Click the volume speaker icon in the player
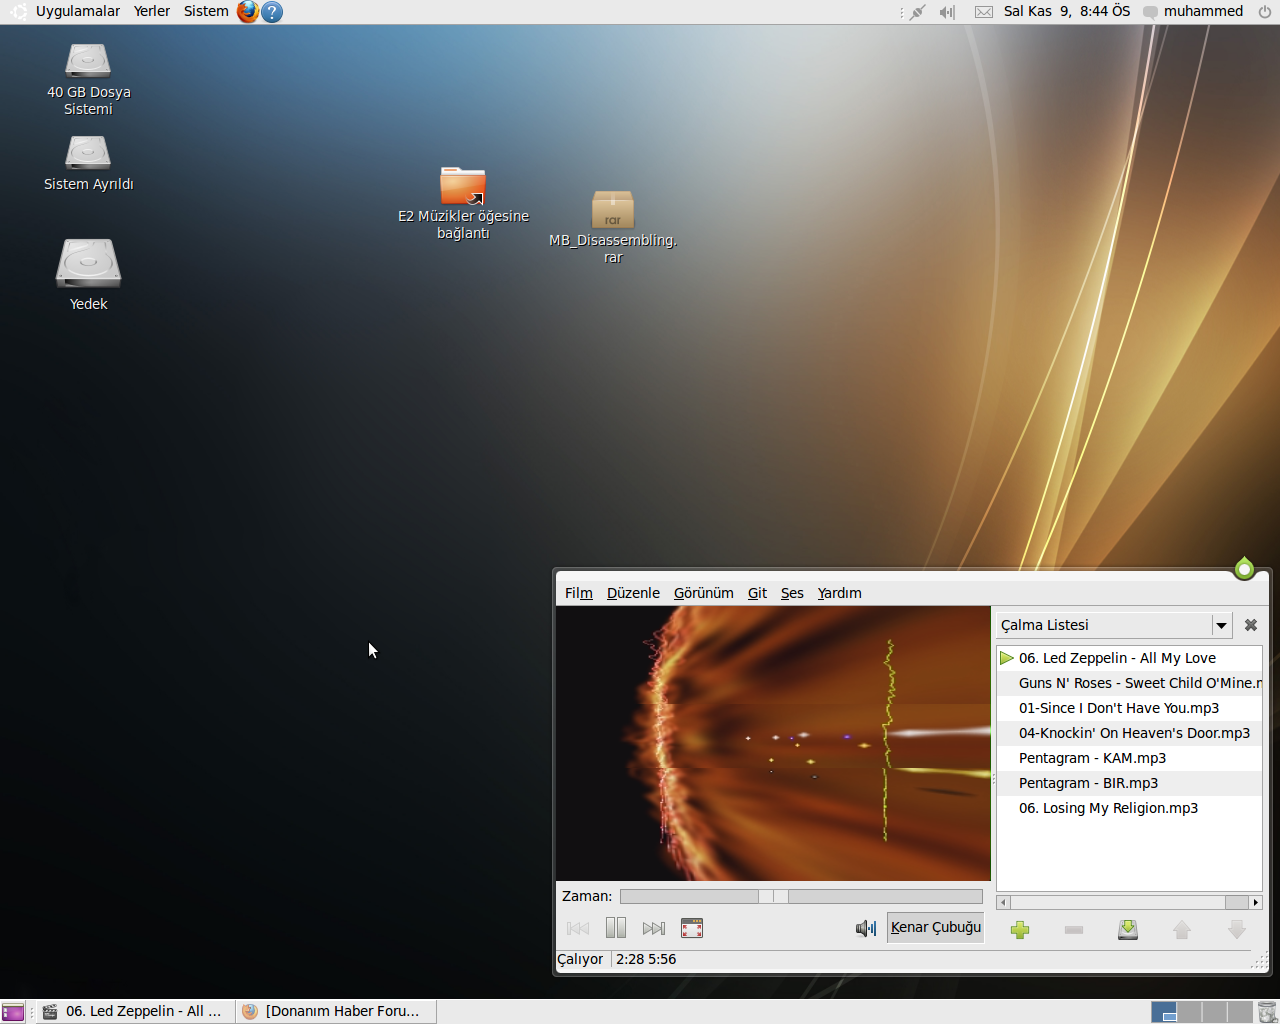Screen dimensions: 1280x1024 (866, 928)
